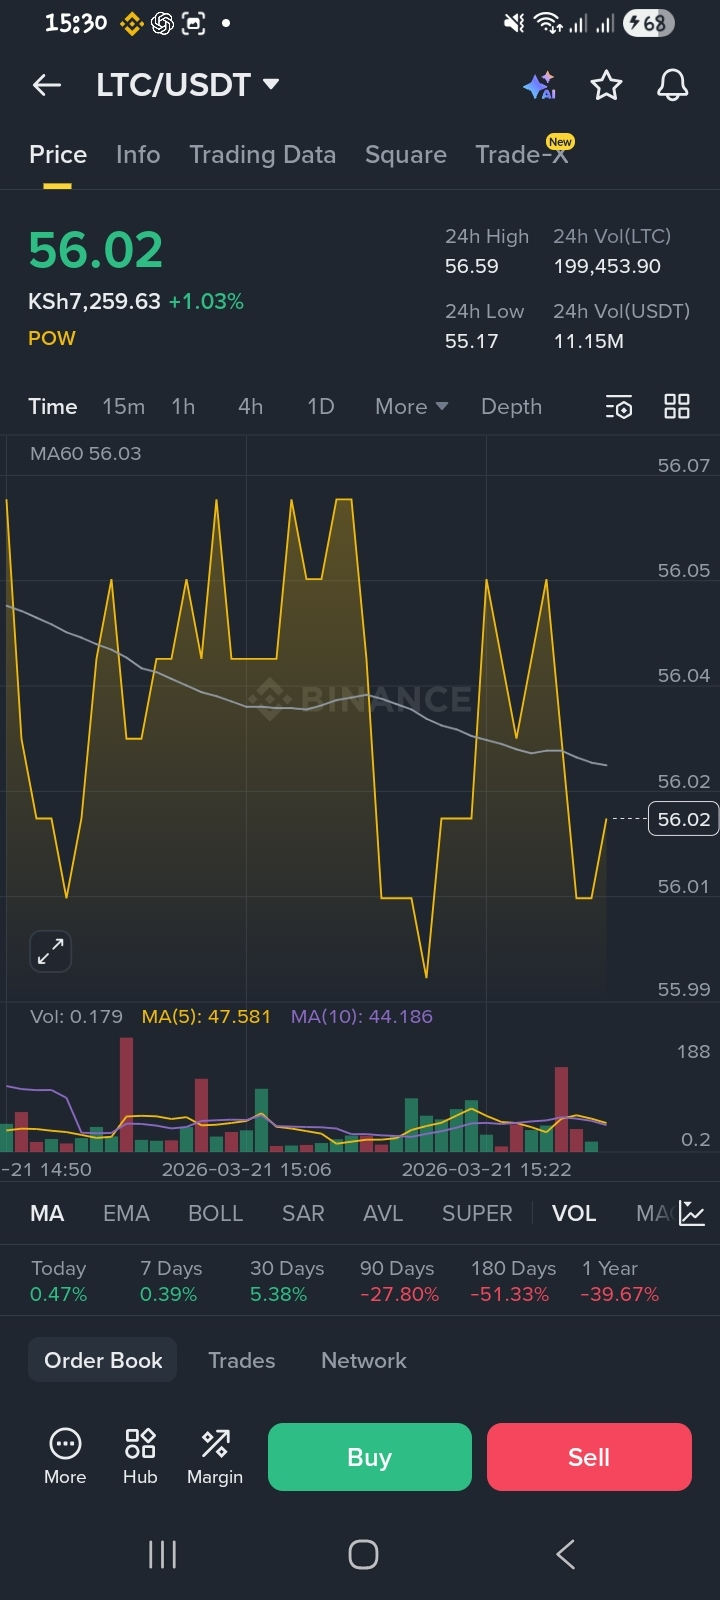
Task: Open chart settings icon
Action: [x=619, y=407]
